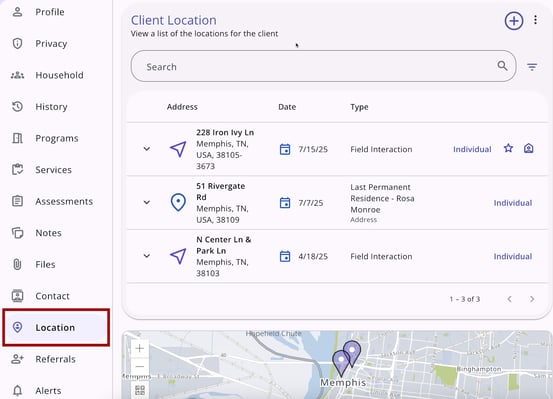Zoom out on the map
The image size is (553, 399).
(x=140, y=367)
